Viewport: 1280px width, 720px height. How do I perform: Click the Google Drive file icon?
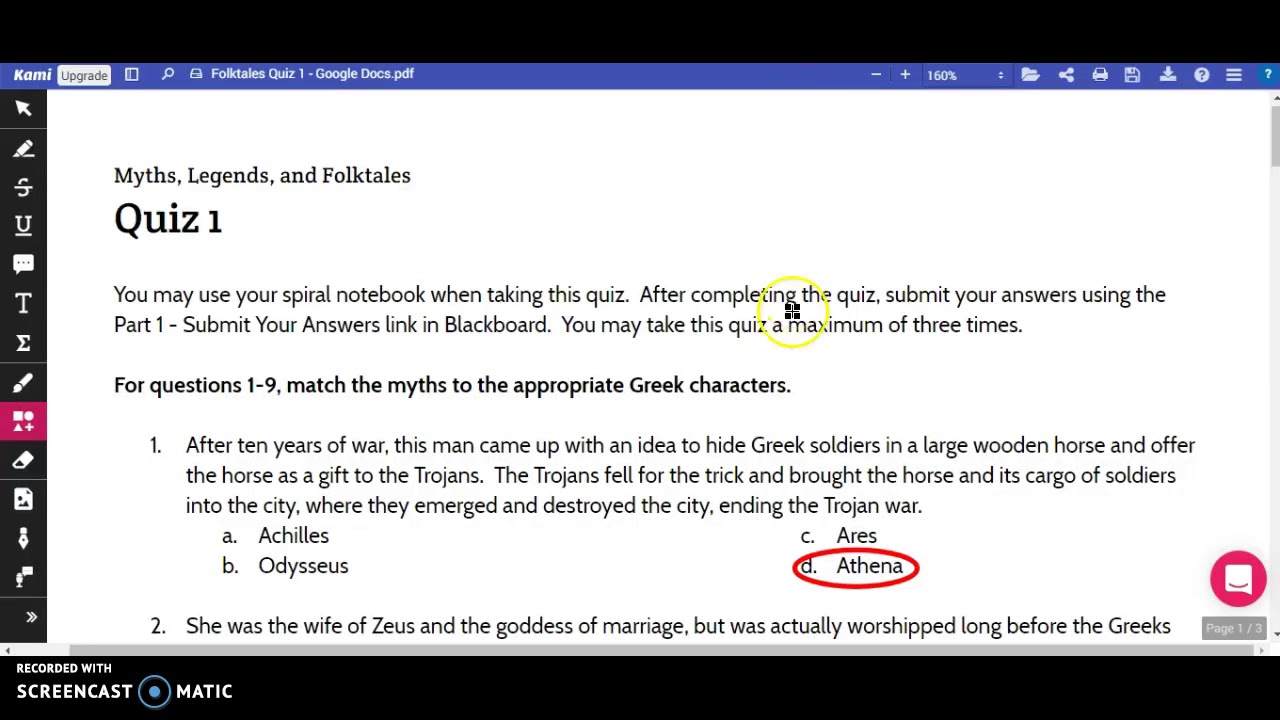coord(196,74)
